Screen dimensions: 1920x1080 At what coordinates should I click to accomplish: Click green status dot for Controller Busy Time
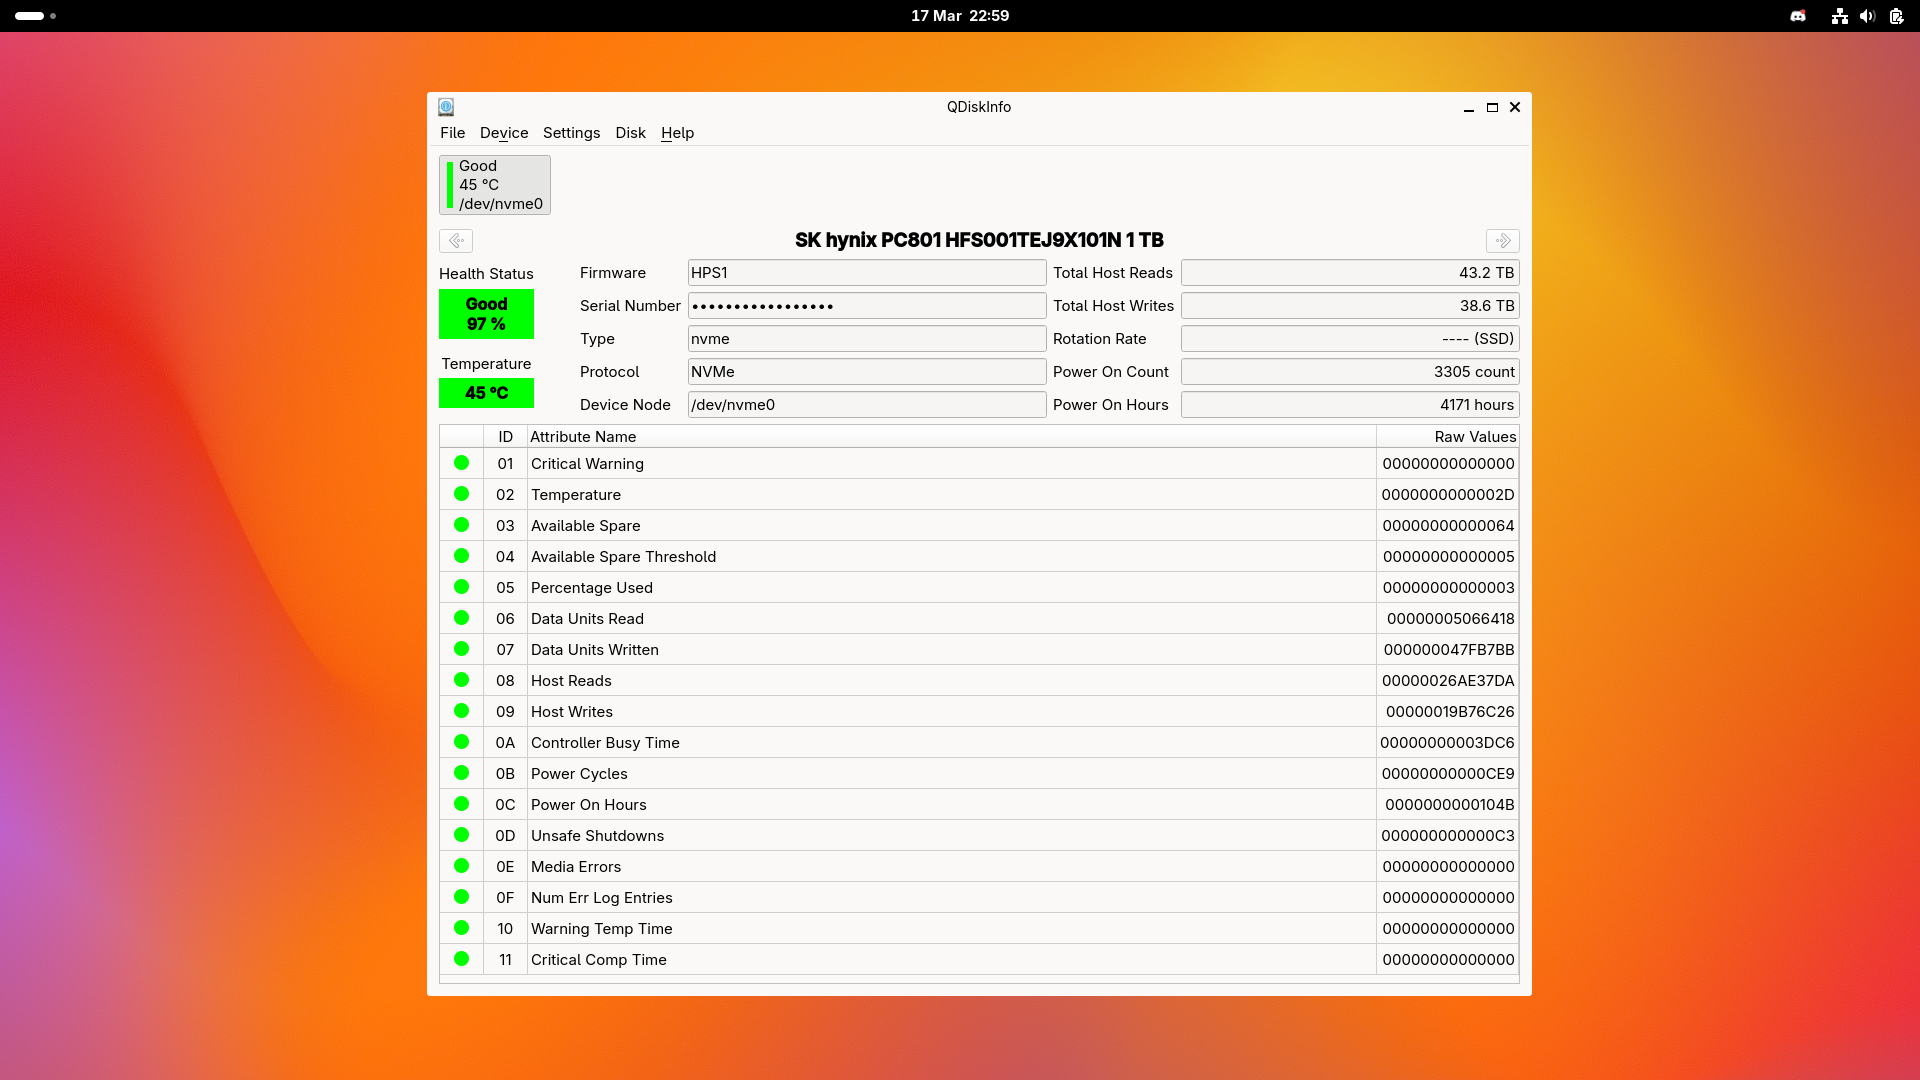click(461, 742)
